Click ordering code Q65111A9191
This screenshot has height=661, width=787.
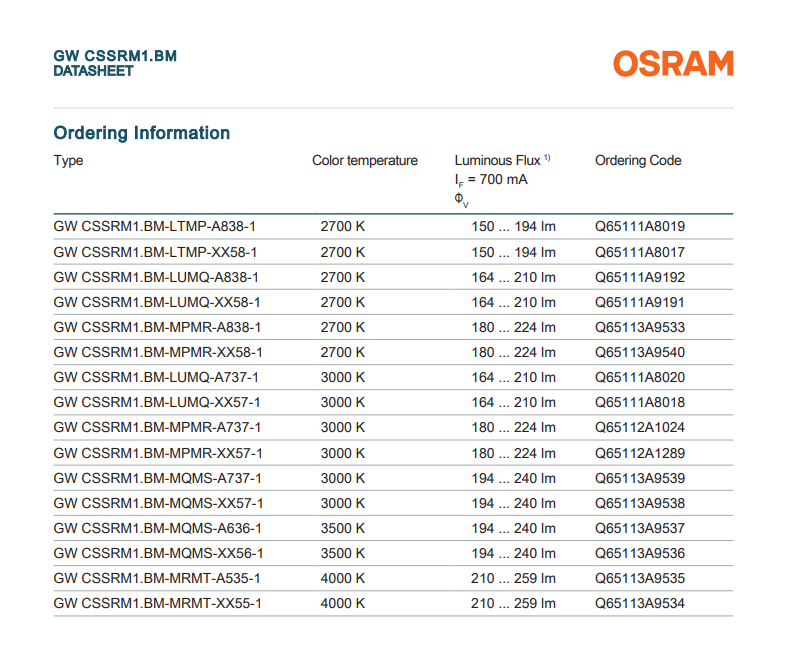[x=639, y=302]
